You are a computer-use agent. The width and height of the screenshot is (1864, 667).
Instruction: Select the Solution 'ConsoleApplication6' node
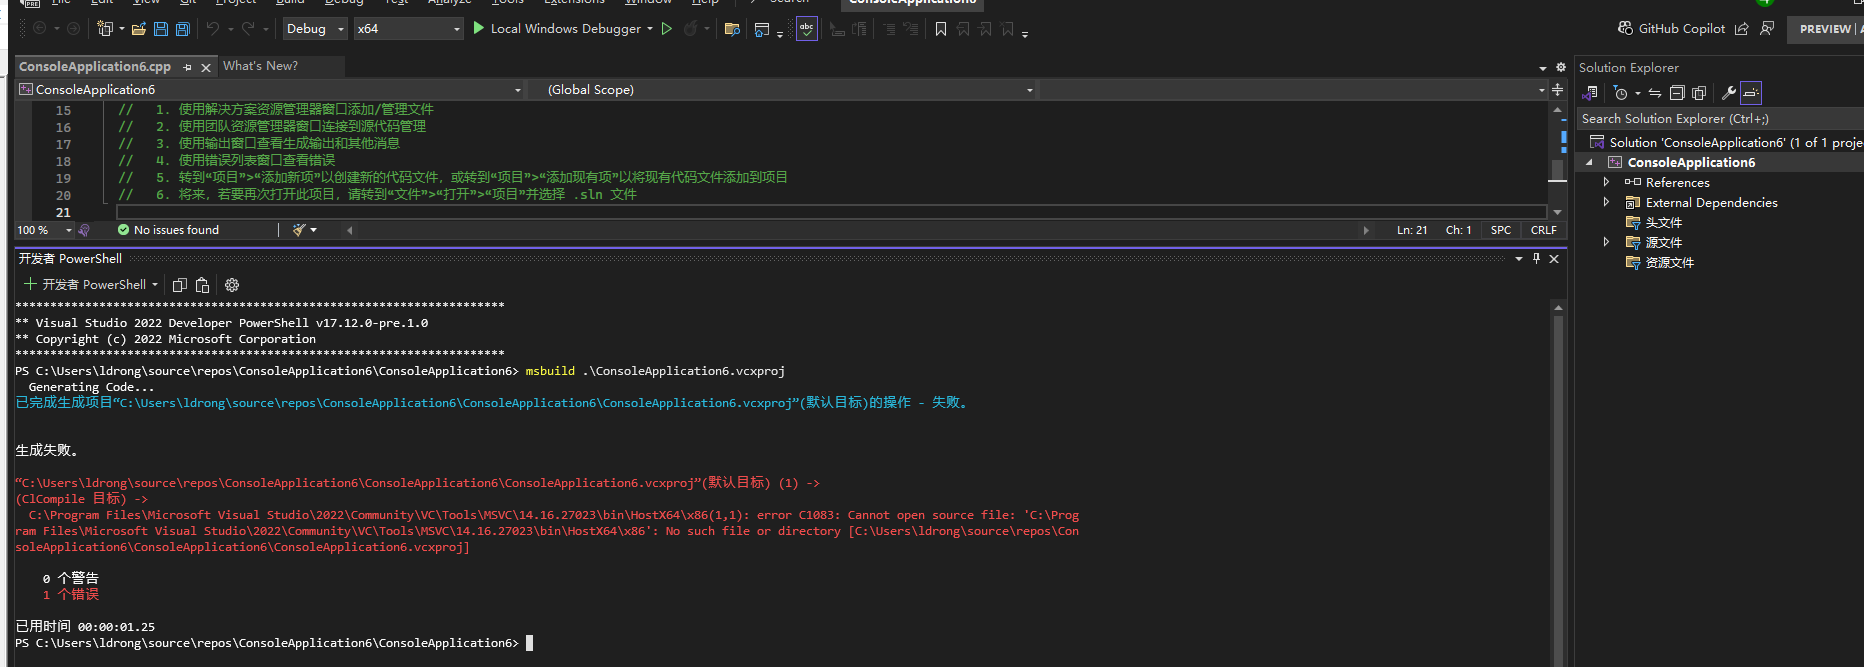[1726, 142]
